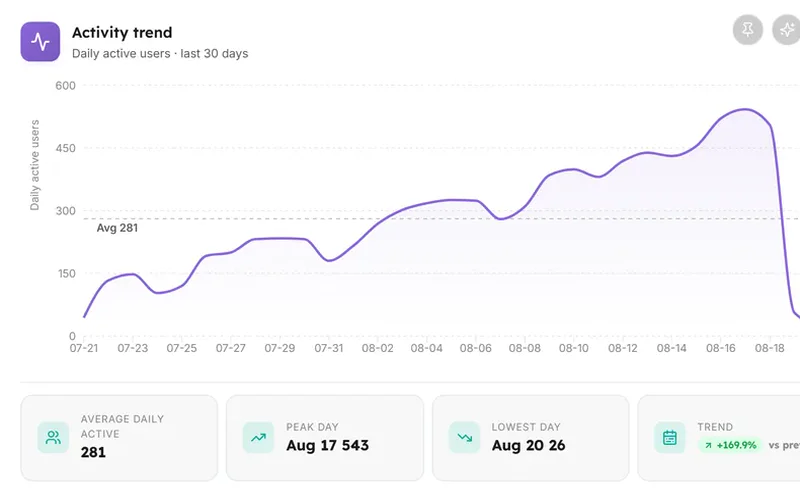Open the sparkle AI insights button
Viewport: 800px width, 500px height.
pos(787,30)
